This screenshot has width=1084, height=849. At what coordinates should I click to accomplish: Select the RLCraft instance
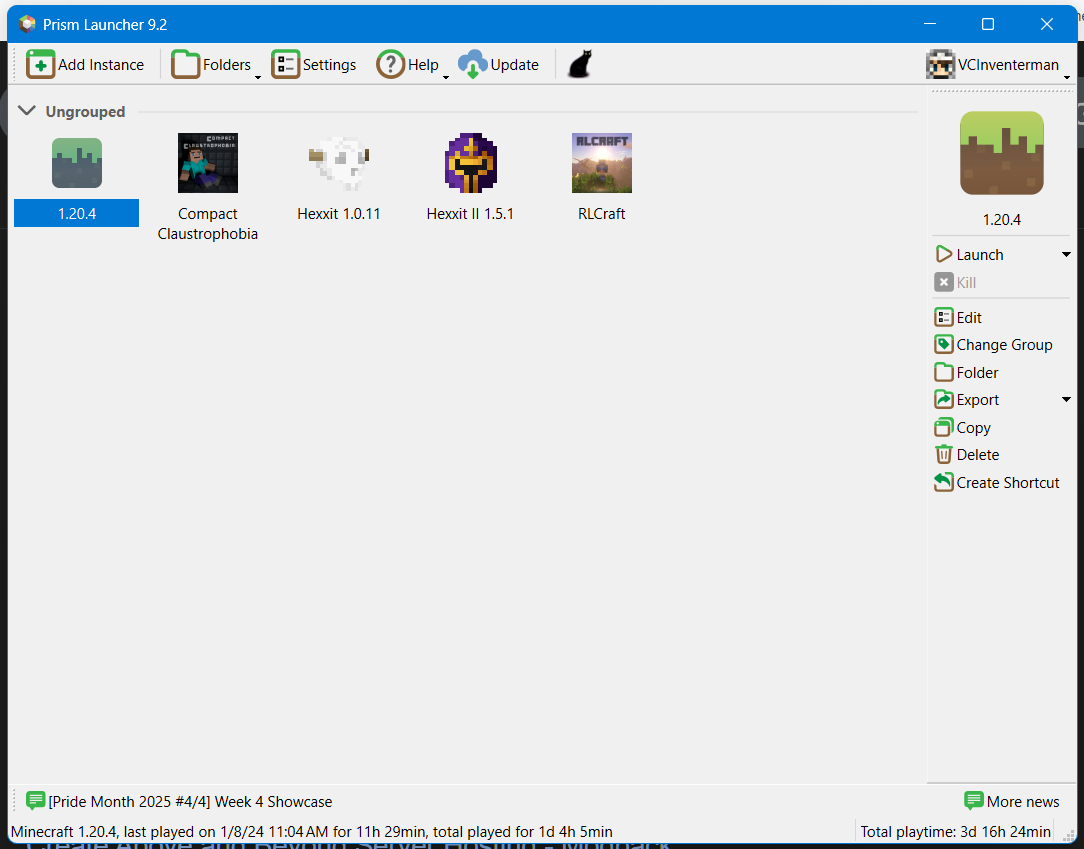[x=601, y=164]
